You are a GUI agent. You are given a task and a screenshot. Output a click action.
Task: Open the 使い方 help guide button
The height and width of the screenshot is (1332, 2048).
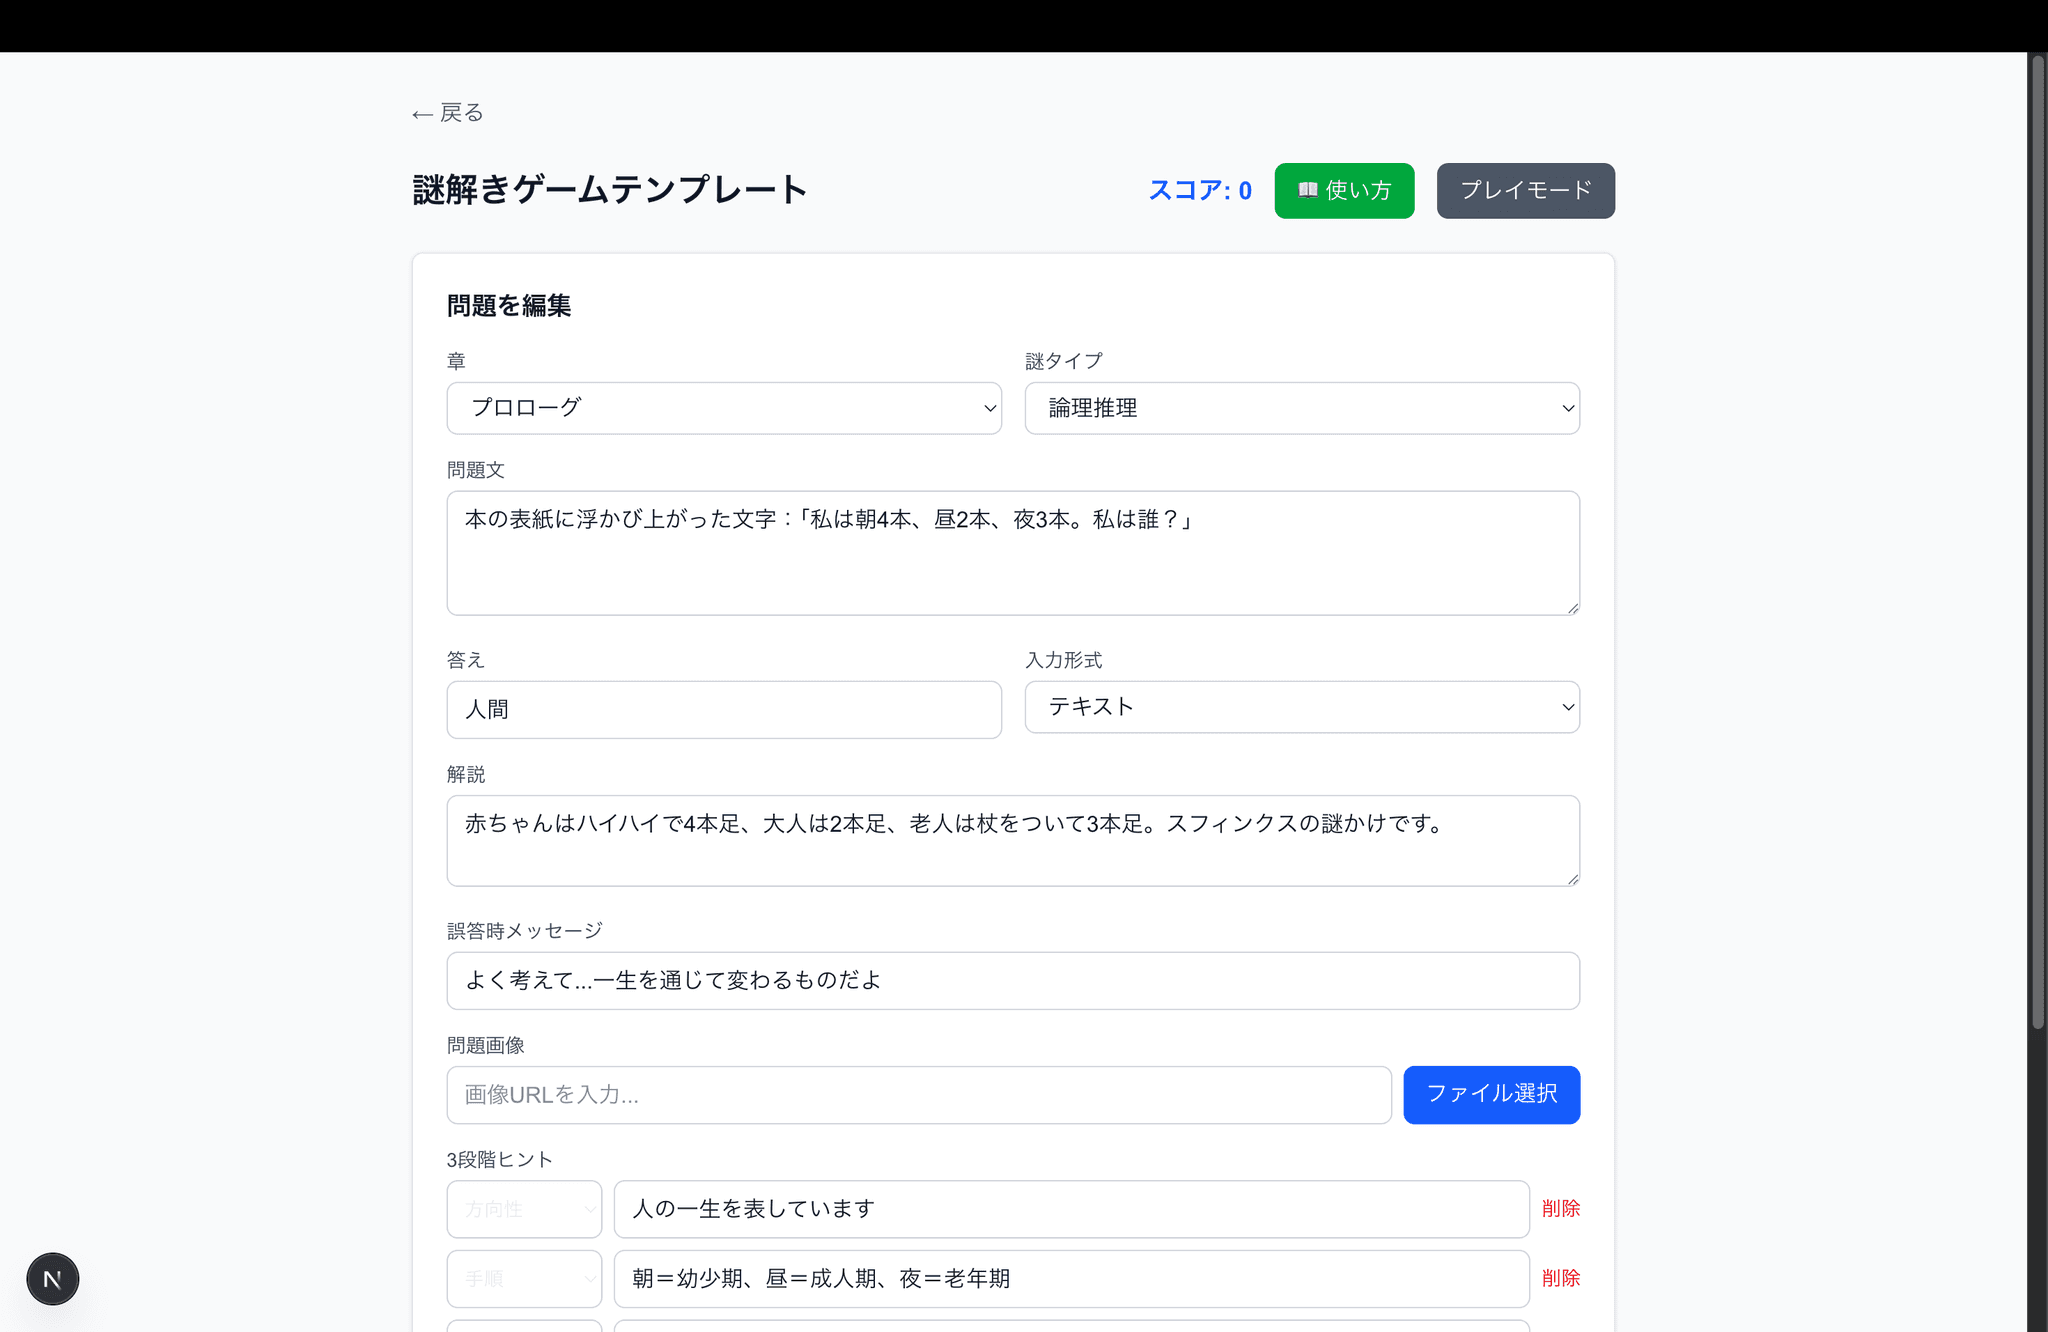pyautogui.click(x=1343, y=190)
